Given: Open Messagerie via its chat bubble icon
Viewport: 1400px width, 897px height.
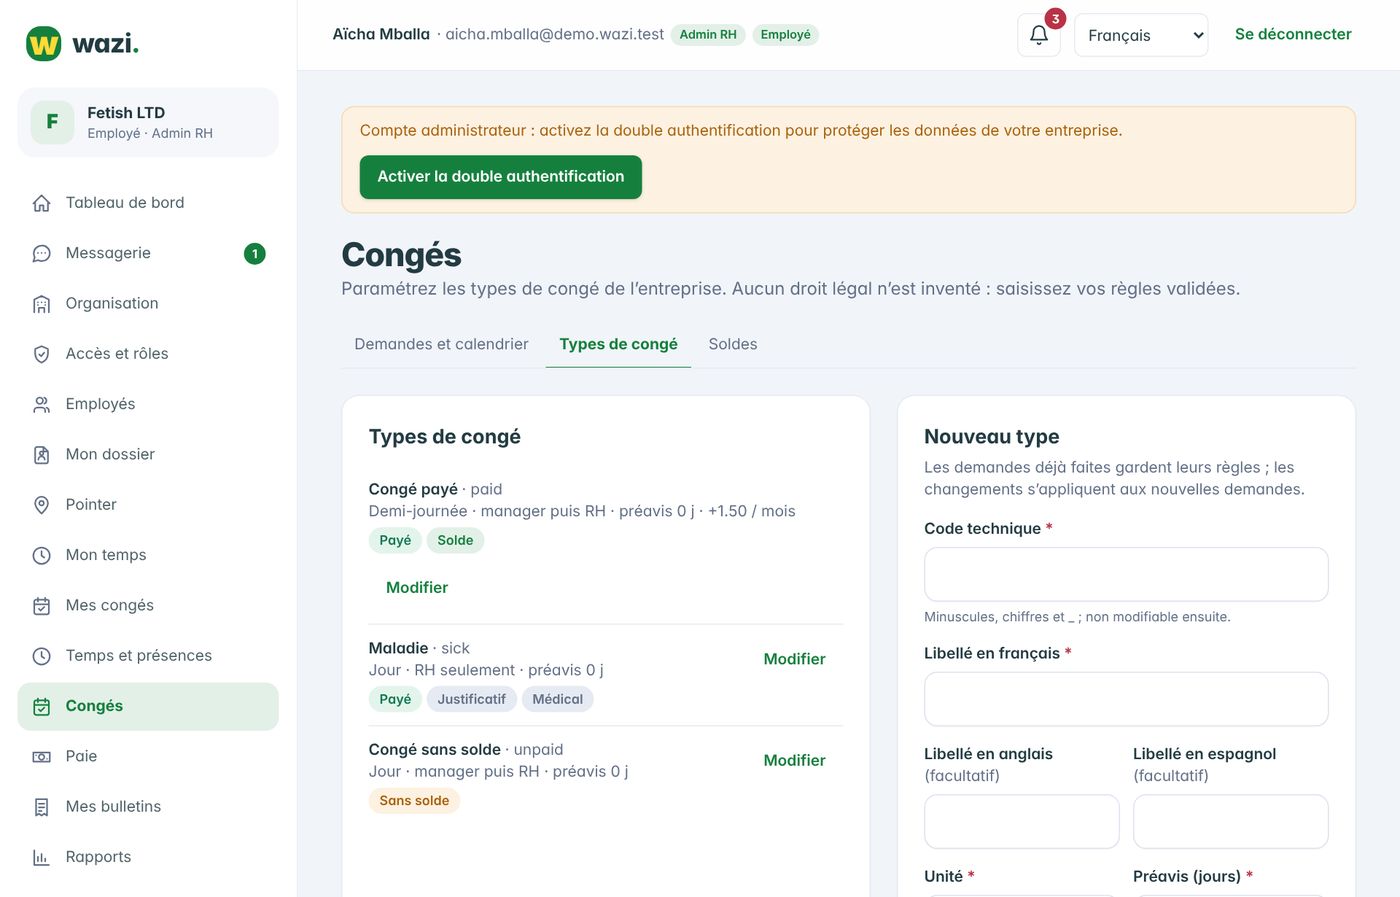Looking at the screenshot, I should pyautogui.click(x=41, y=254).
